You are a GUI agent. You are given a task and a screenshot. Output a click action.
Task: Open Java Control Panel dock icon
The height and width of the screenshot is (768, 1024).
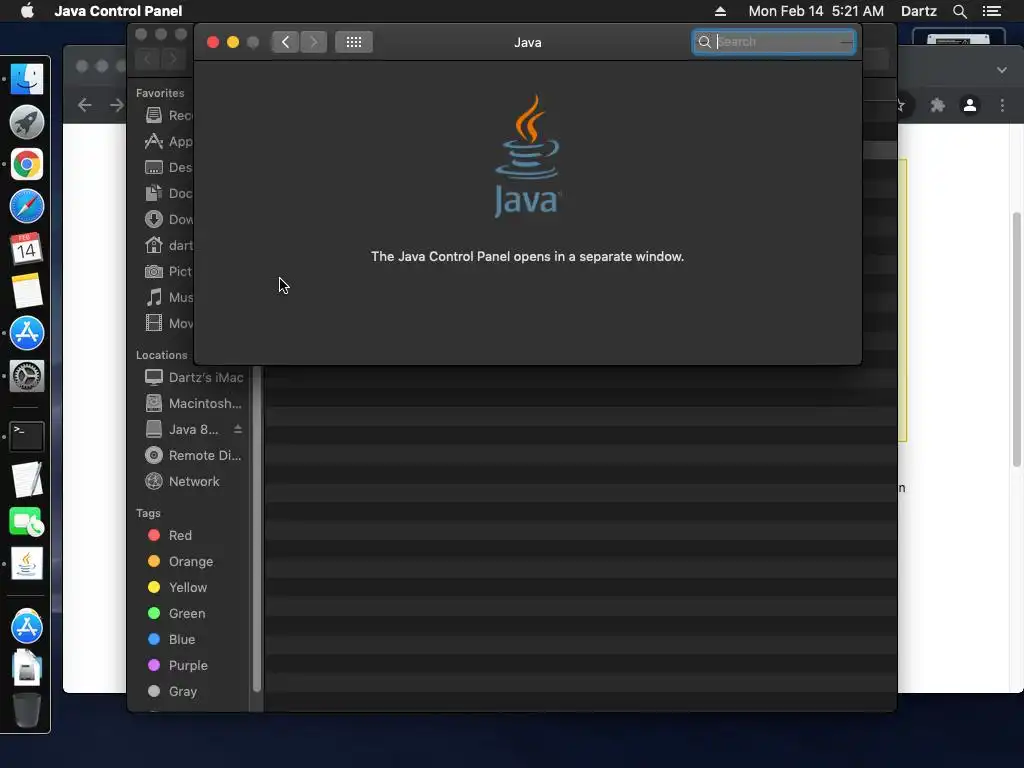pyautogui.click(x=27, y=564)
